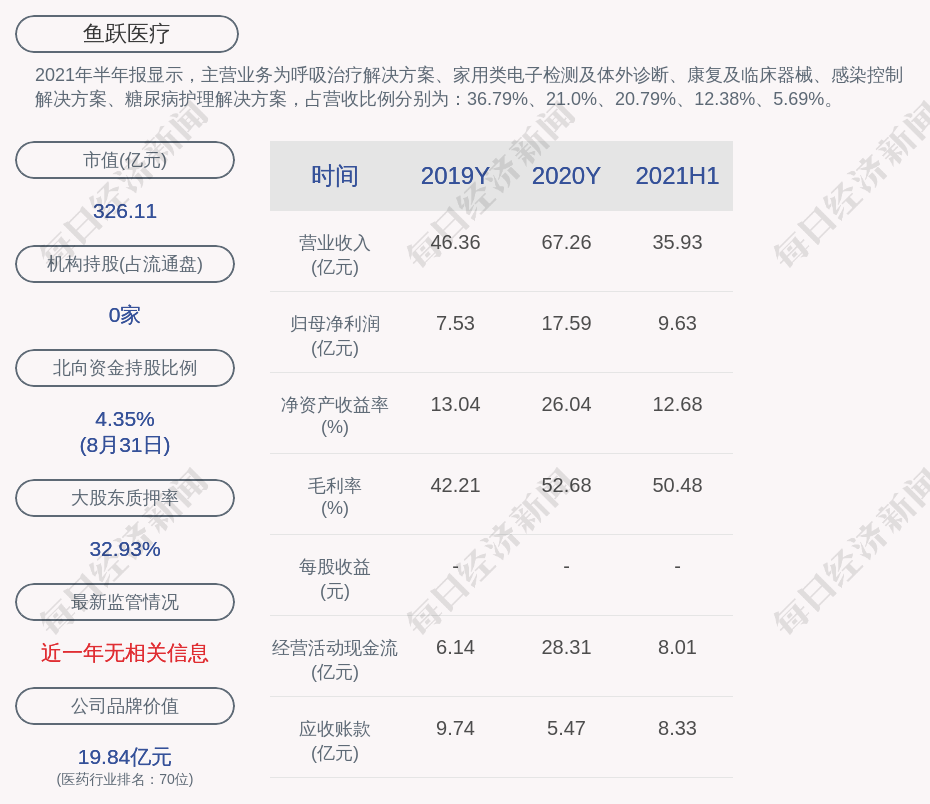Select the 19.84亿元 brand value
930x804 pixels.
(125, 757)
